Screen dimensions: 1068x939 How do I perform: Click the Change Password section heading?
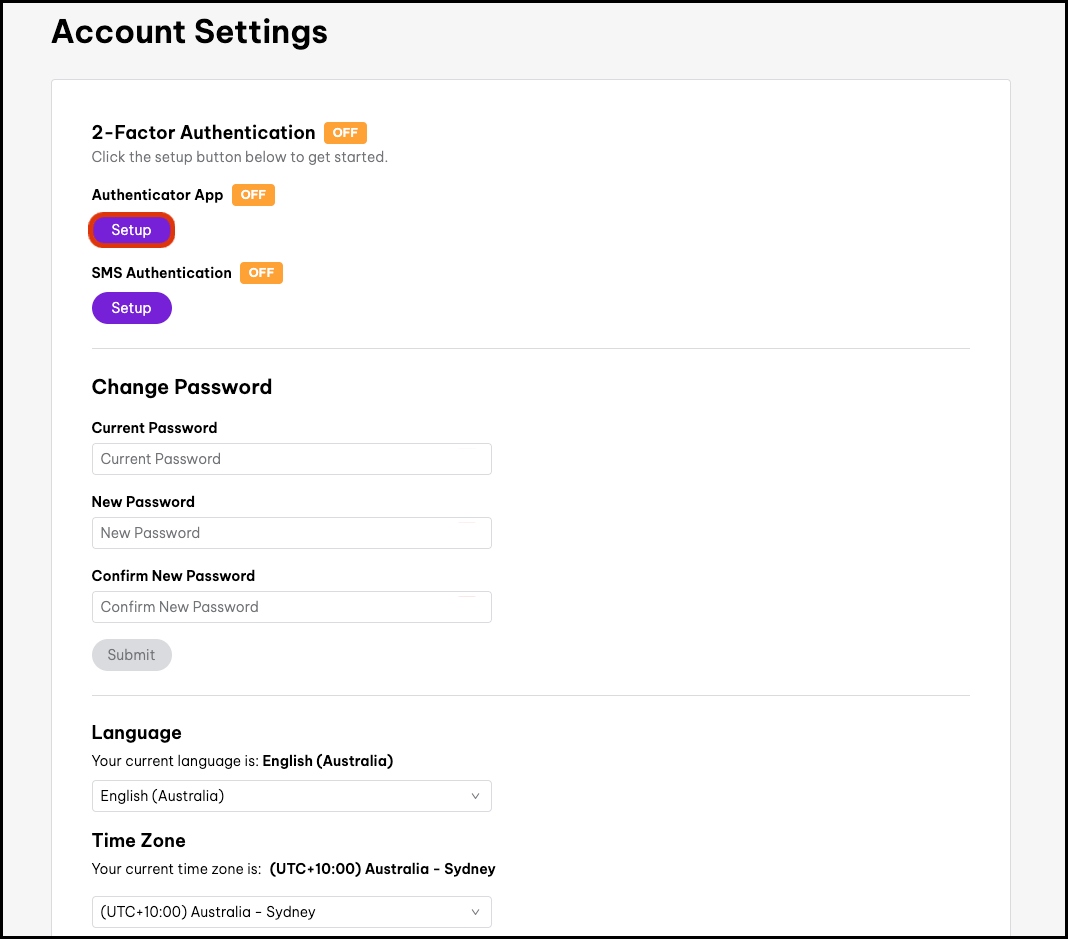[181, 387]
